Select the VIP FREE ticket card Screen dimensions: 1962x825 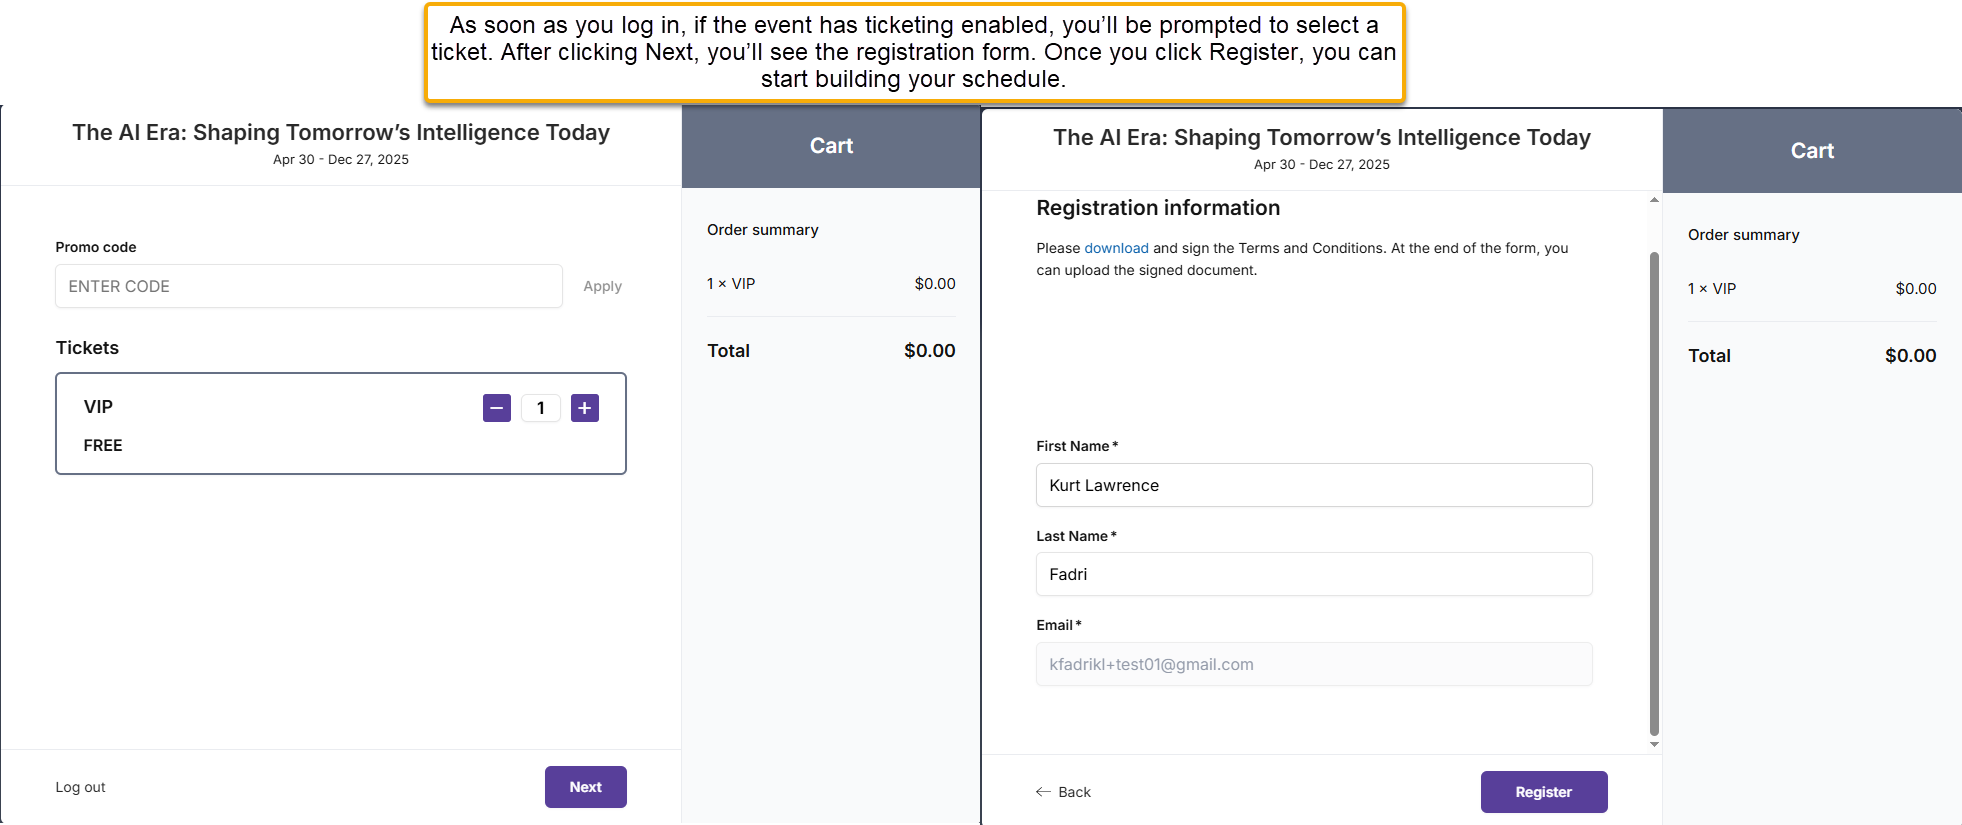point(341,424)
